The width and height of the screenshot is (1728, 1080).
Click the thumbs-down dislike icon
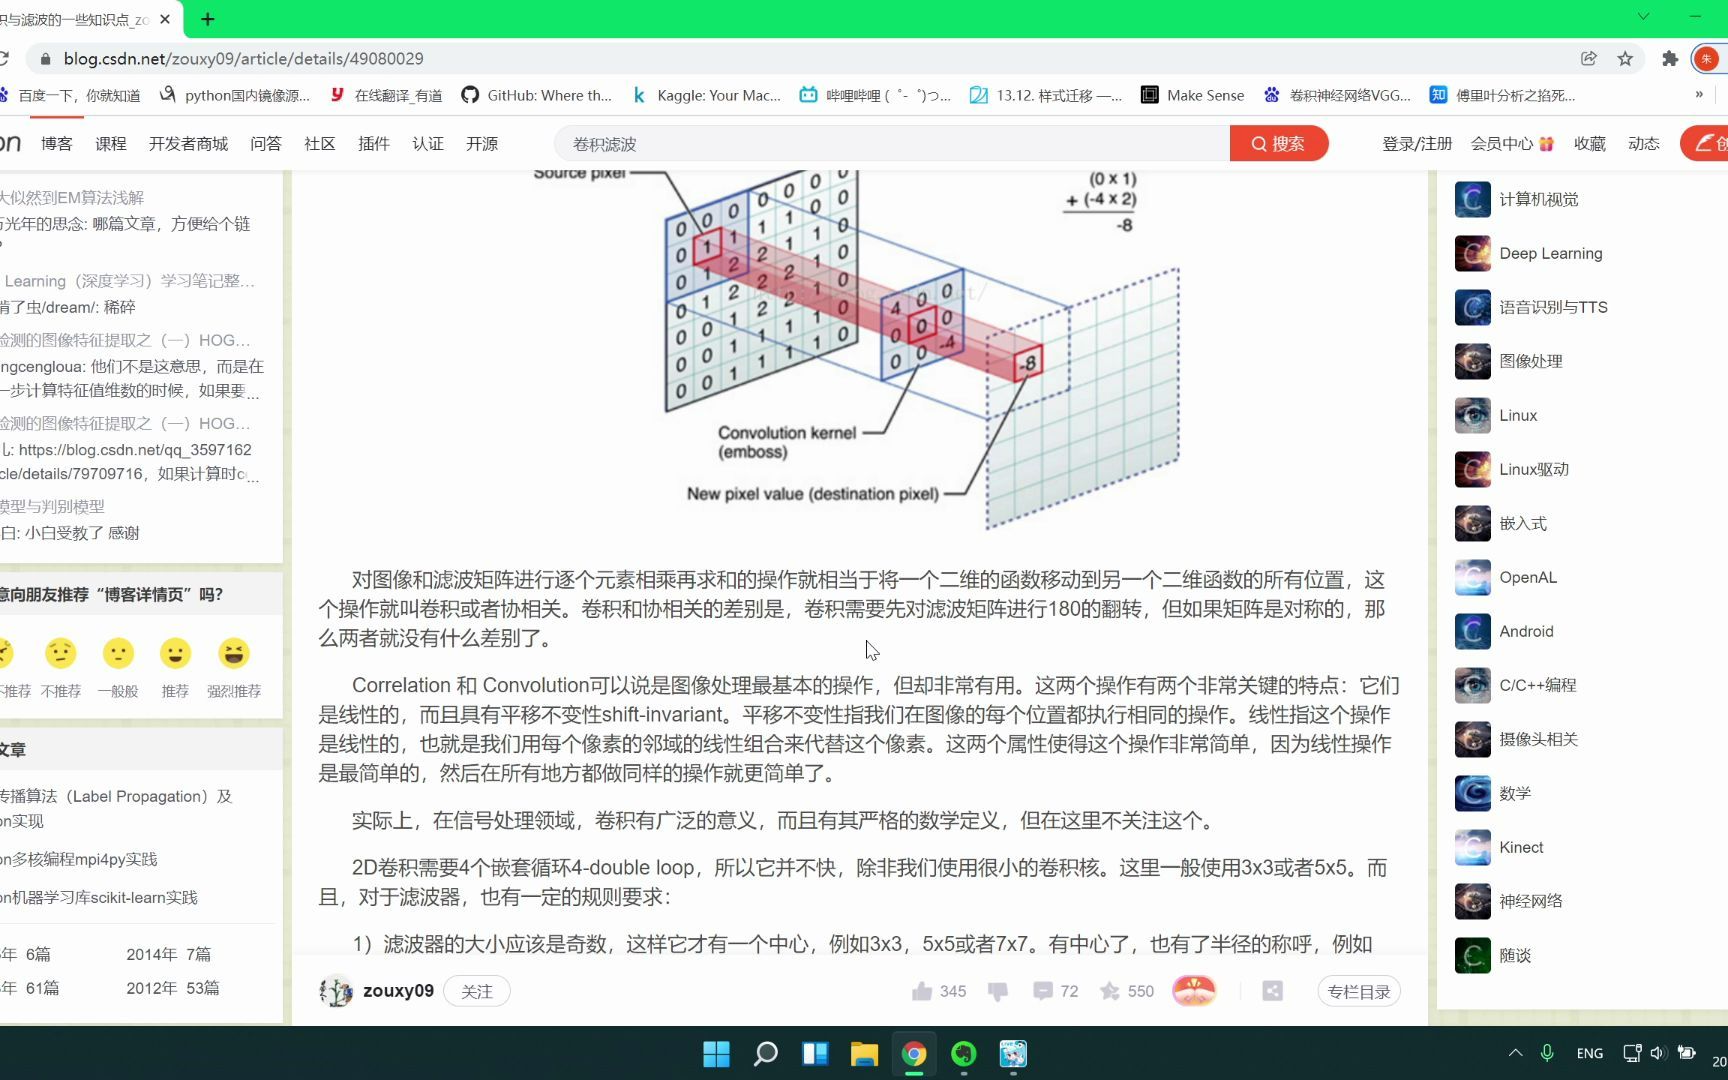pos(997,991)
